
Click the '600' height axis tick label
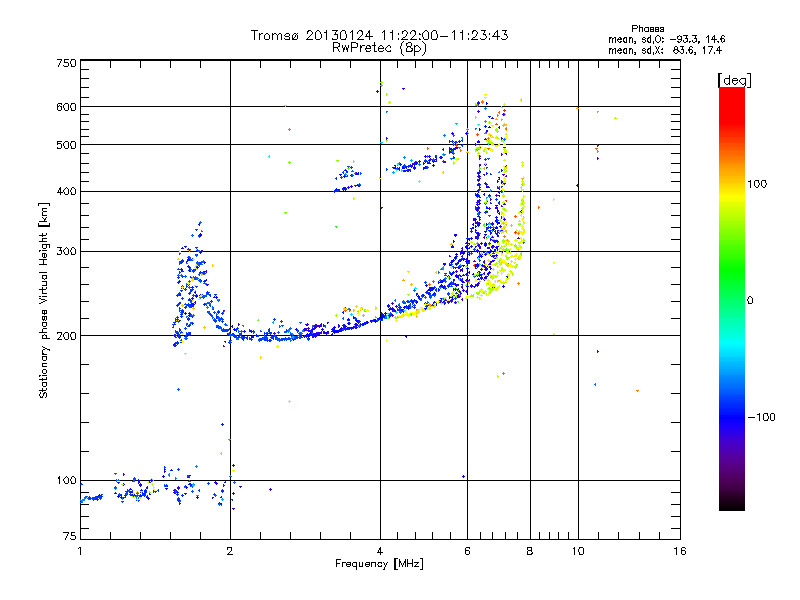pyautogui.click(x=66, y=107)
